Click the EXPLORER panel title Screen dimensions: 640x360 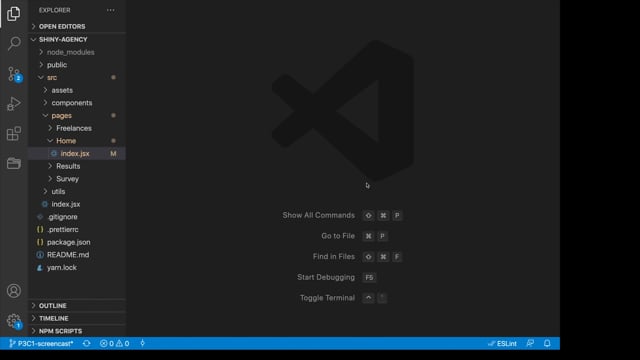coord(55,10)
